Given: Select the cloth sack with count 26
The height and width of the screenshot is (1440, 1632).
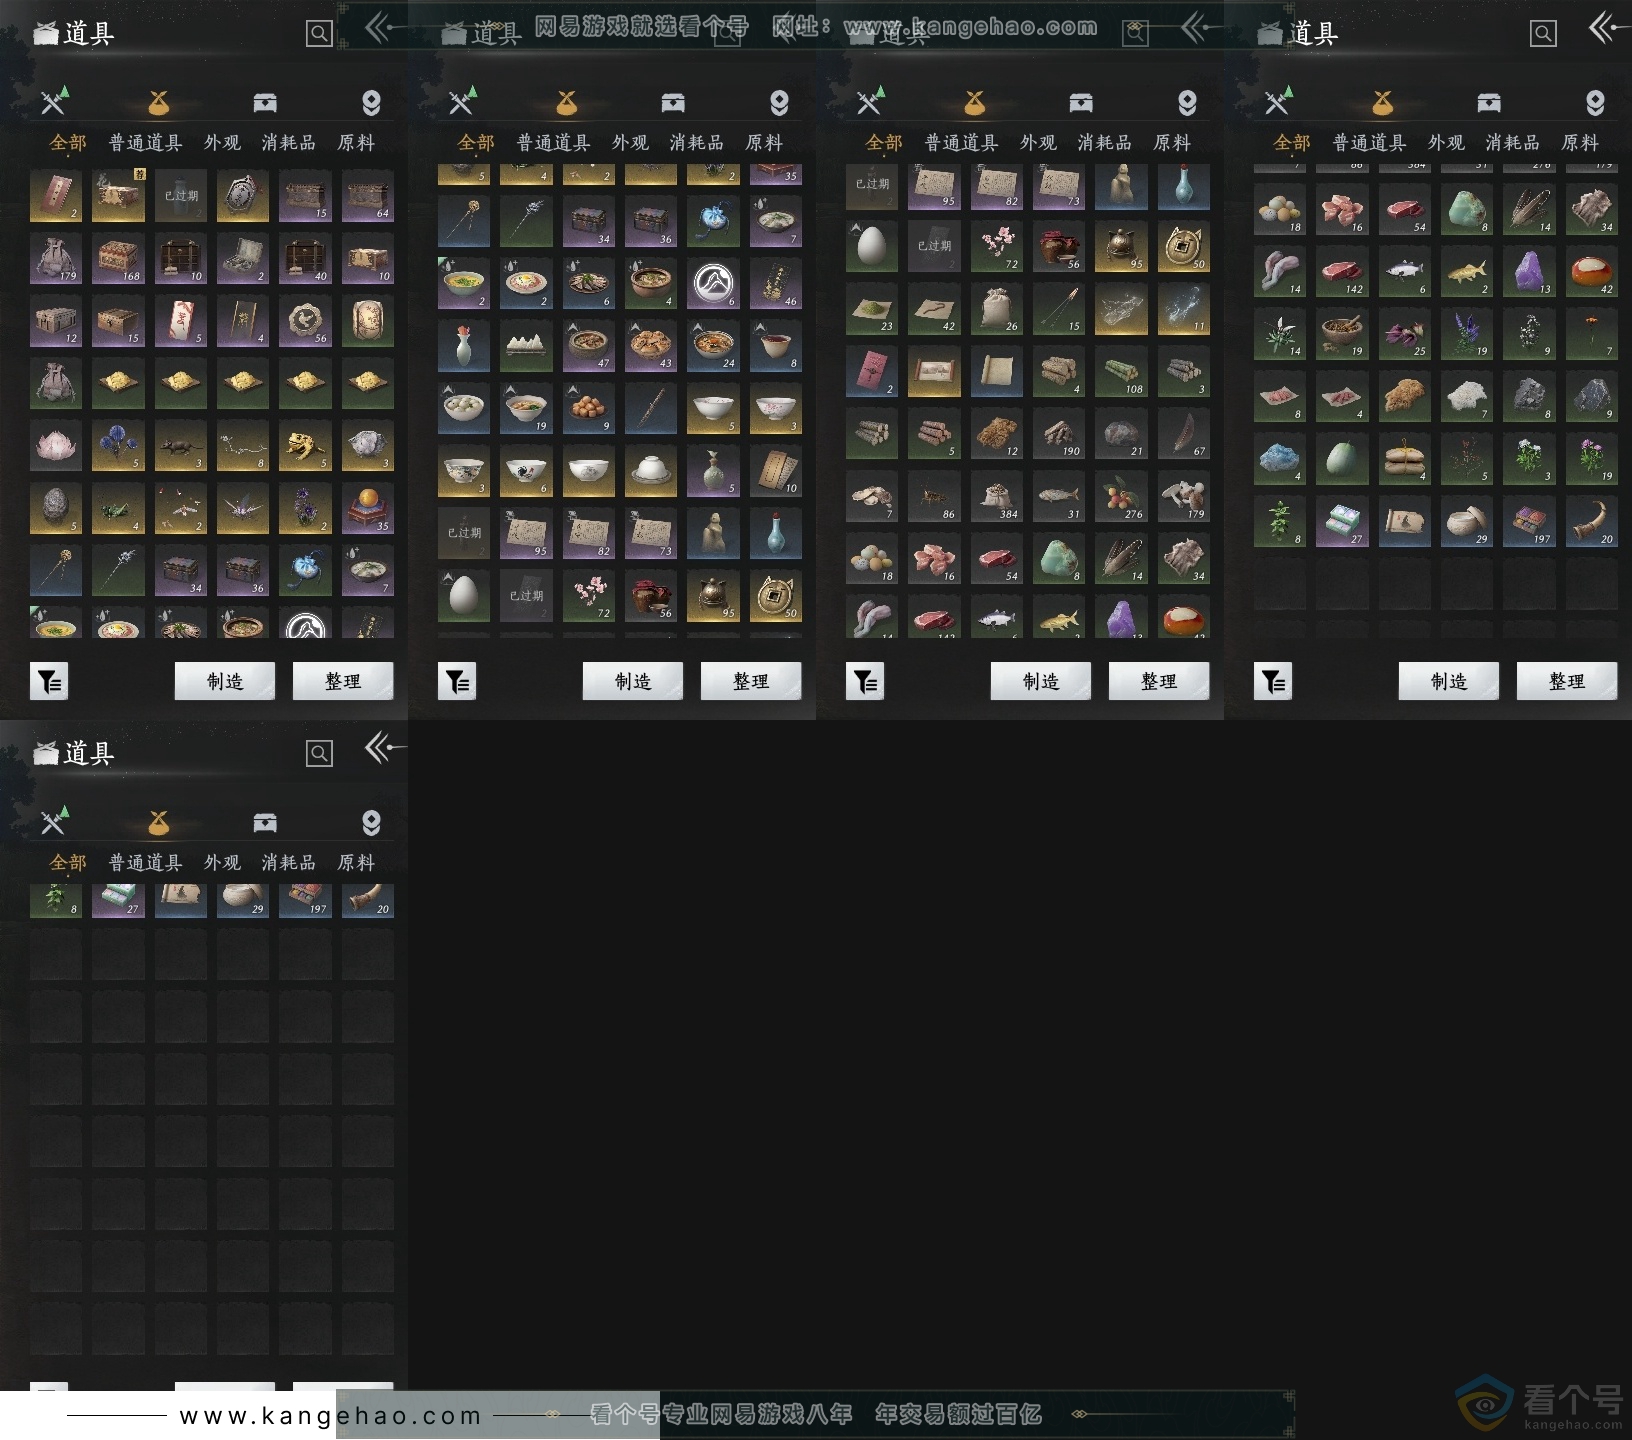Looking at the screenshot, I should pyautogui.click(x=997, y=309).
